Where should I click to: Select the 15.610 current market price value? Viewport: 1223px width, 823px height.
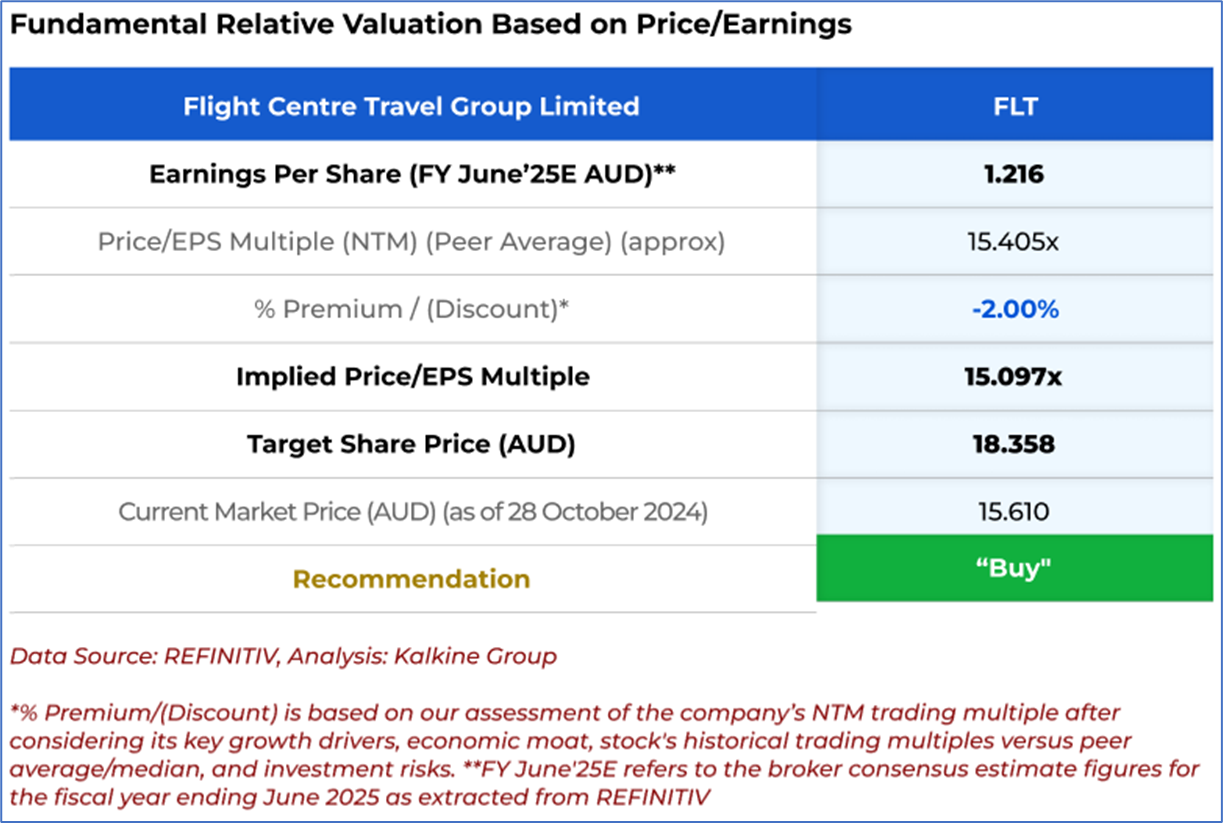(1014, 512)
